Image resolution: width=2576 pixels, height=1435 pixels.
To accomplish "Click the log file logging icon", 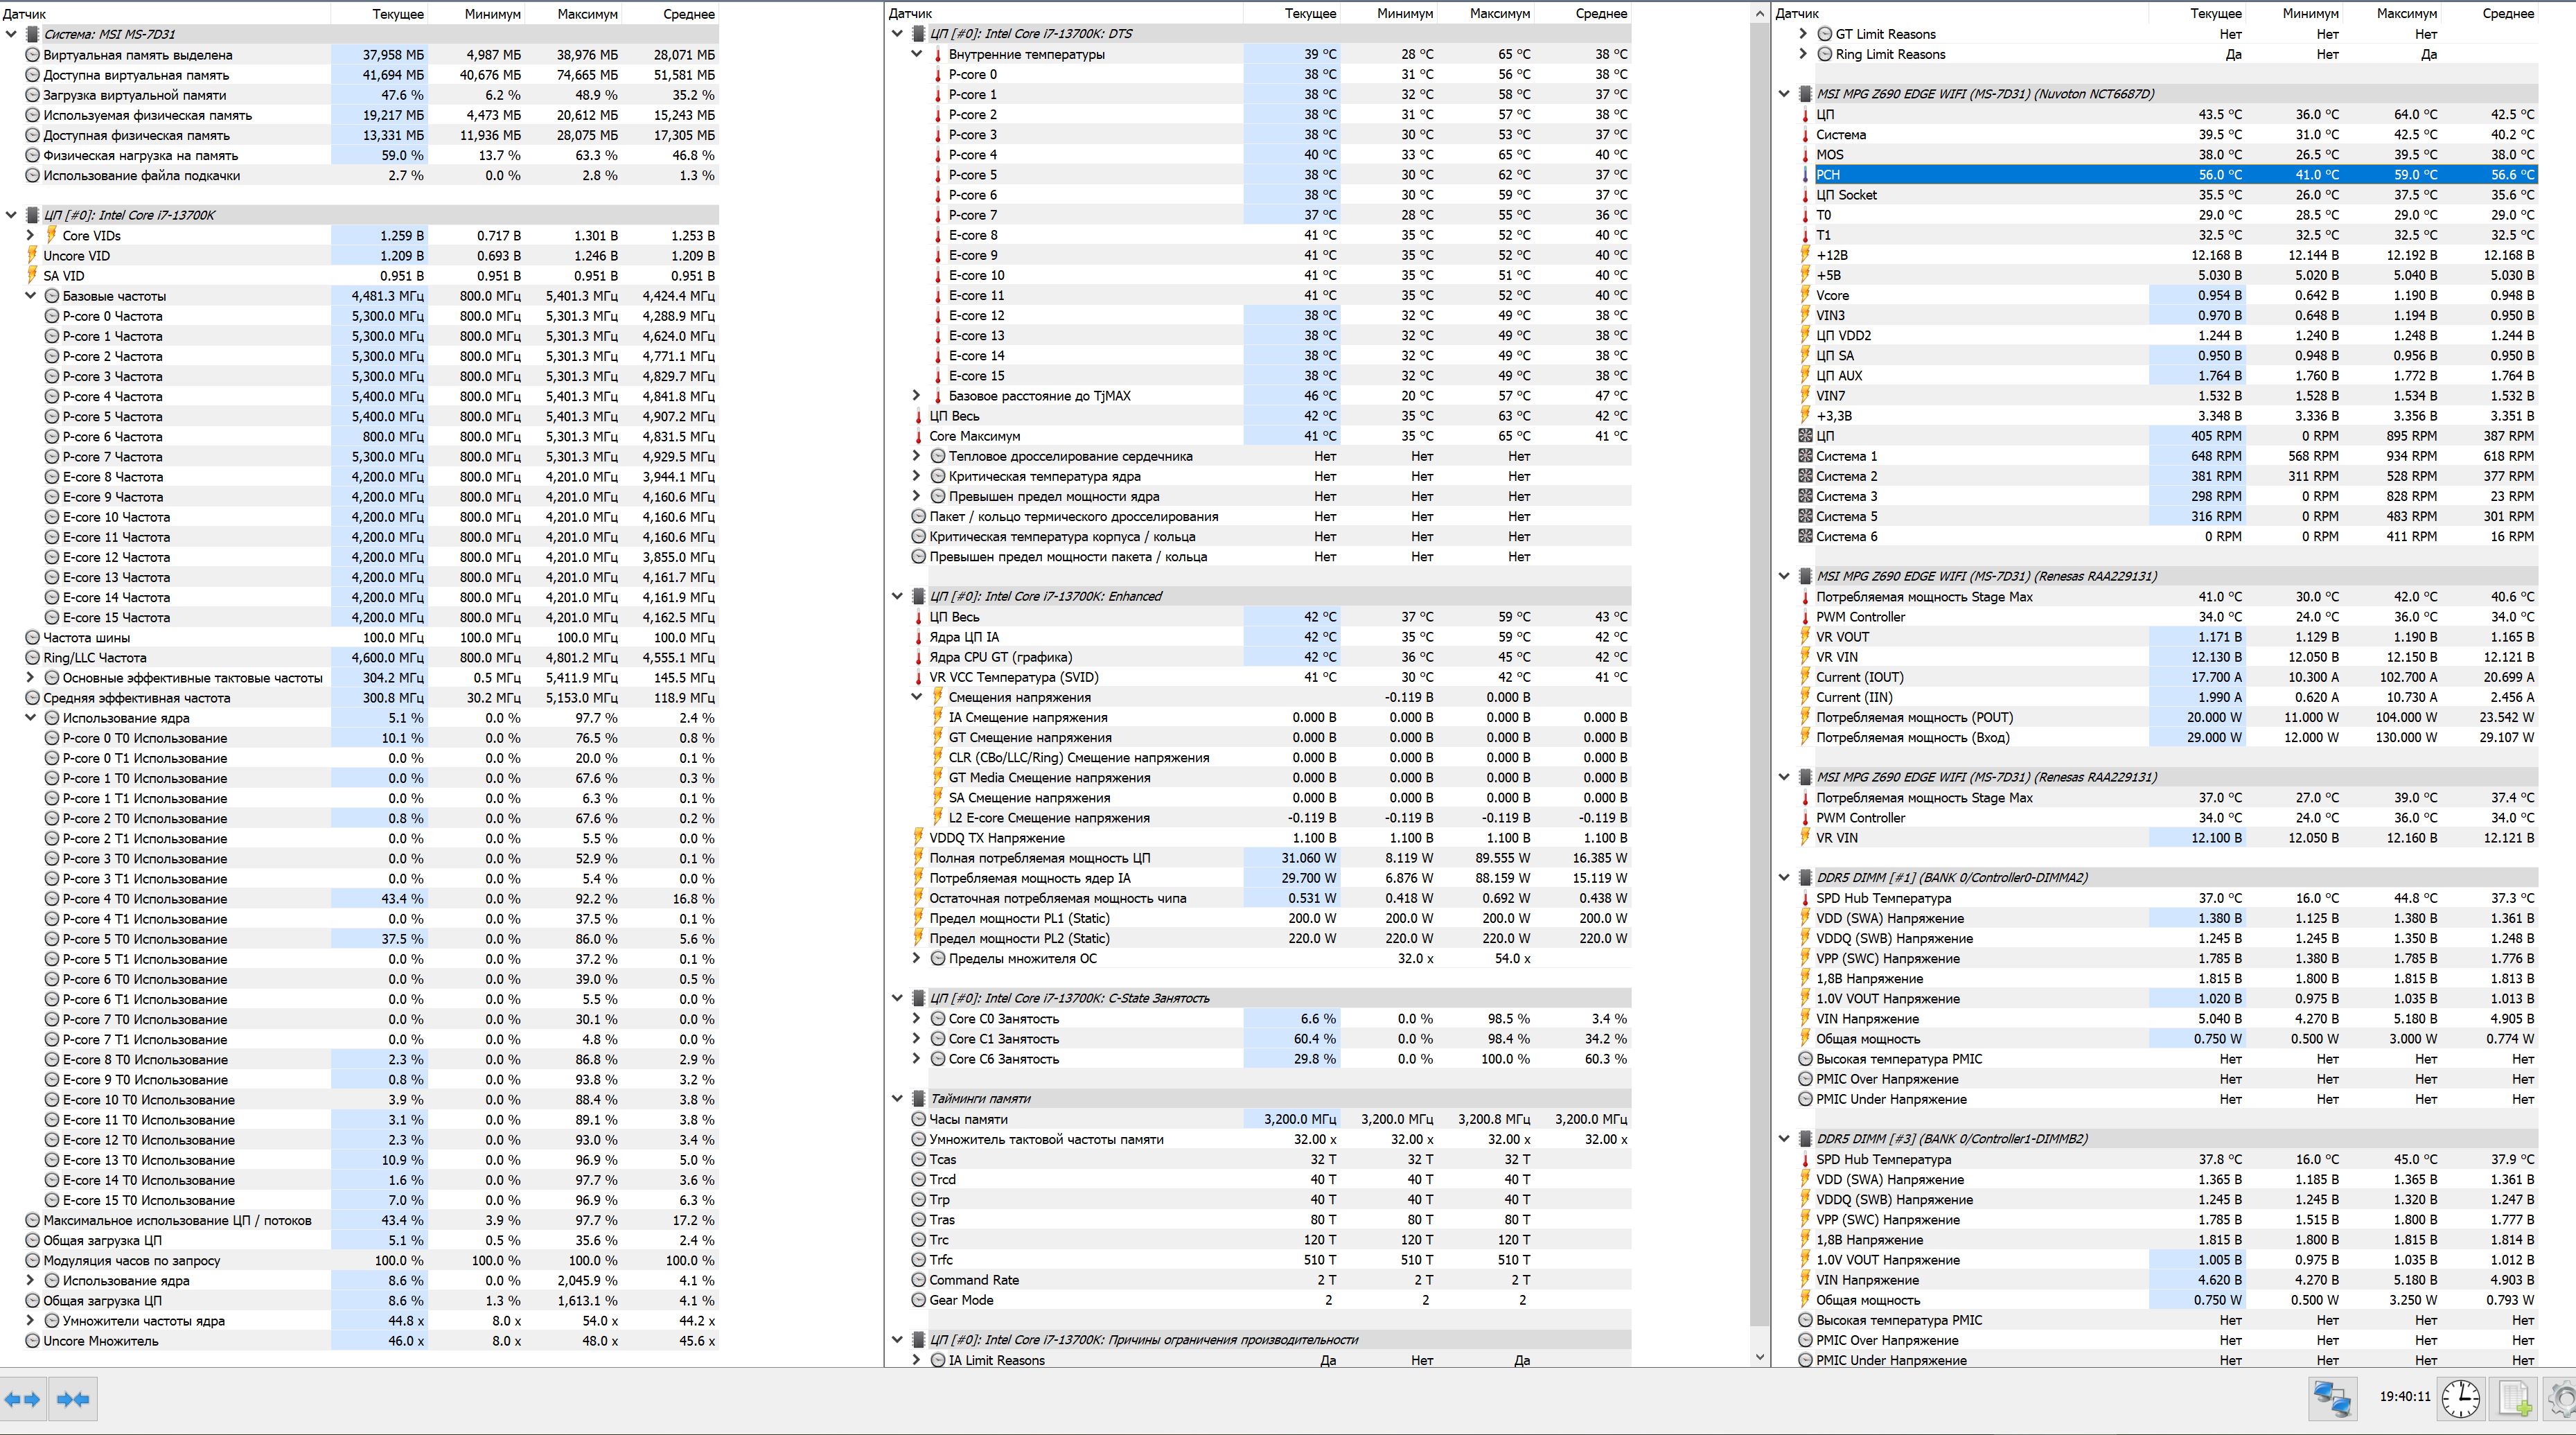I will tap(2514, 1399).
